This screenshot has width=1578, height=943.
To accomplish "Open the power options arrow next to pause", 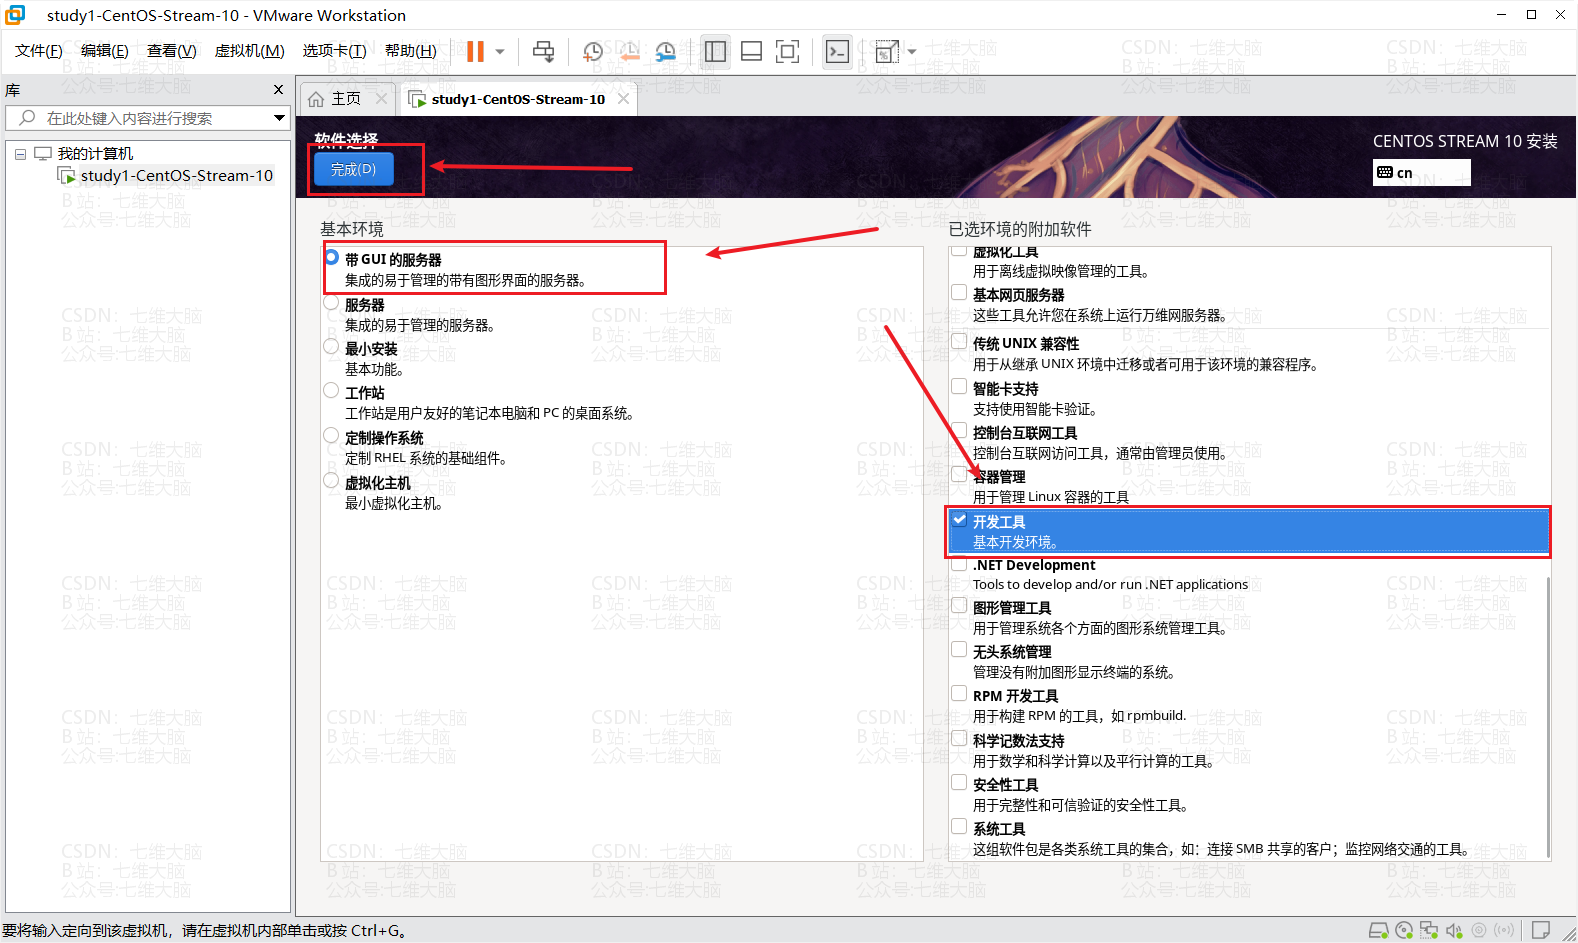I will pyautogui.click(x=500, y=51).
